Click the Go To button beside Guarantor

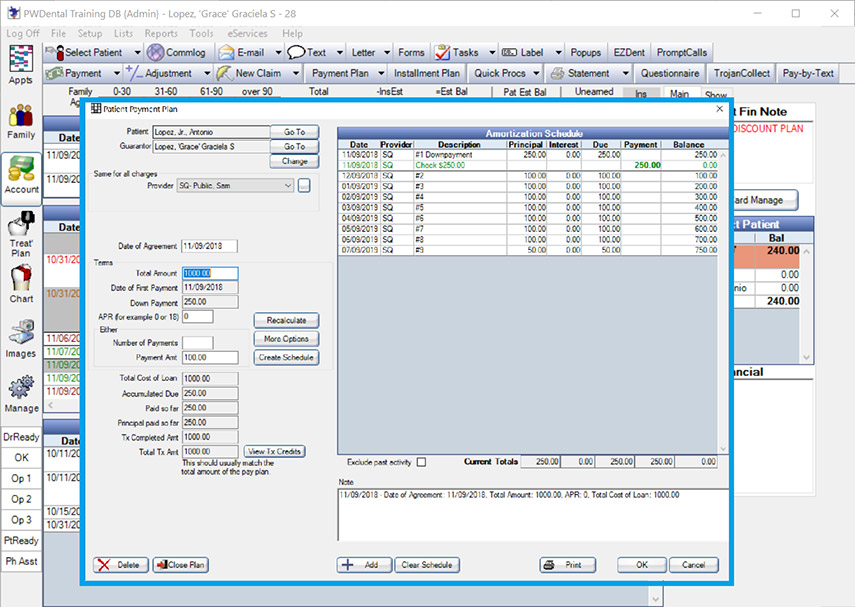click(294, 147)
